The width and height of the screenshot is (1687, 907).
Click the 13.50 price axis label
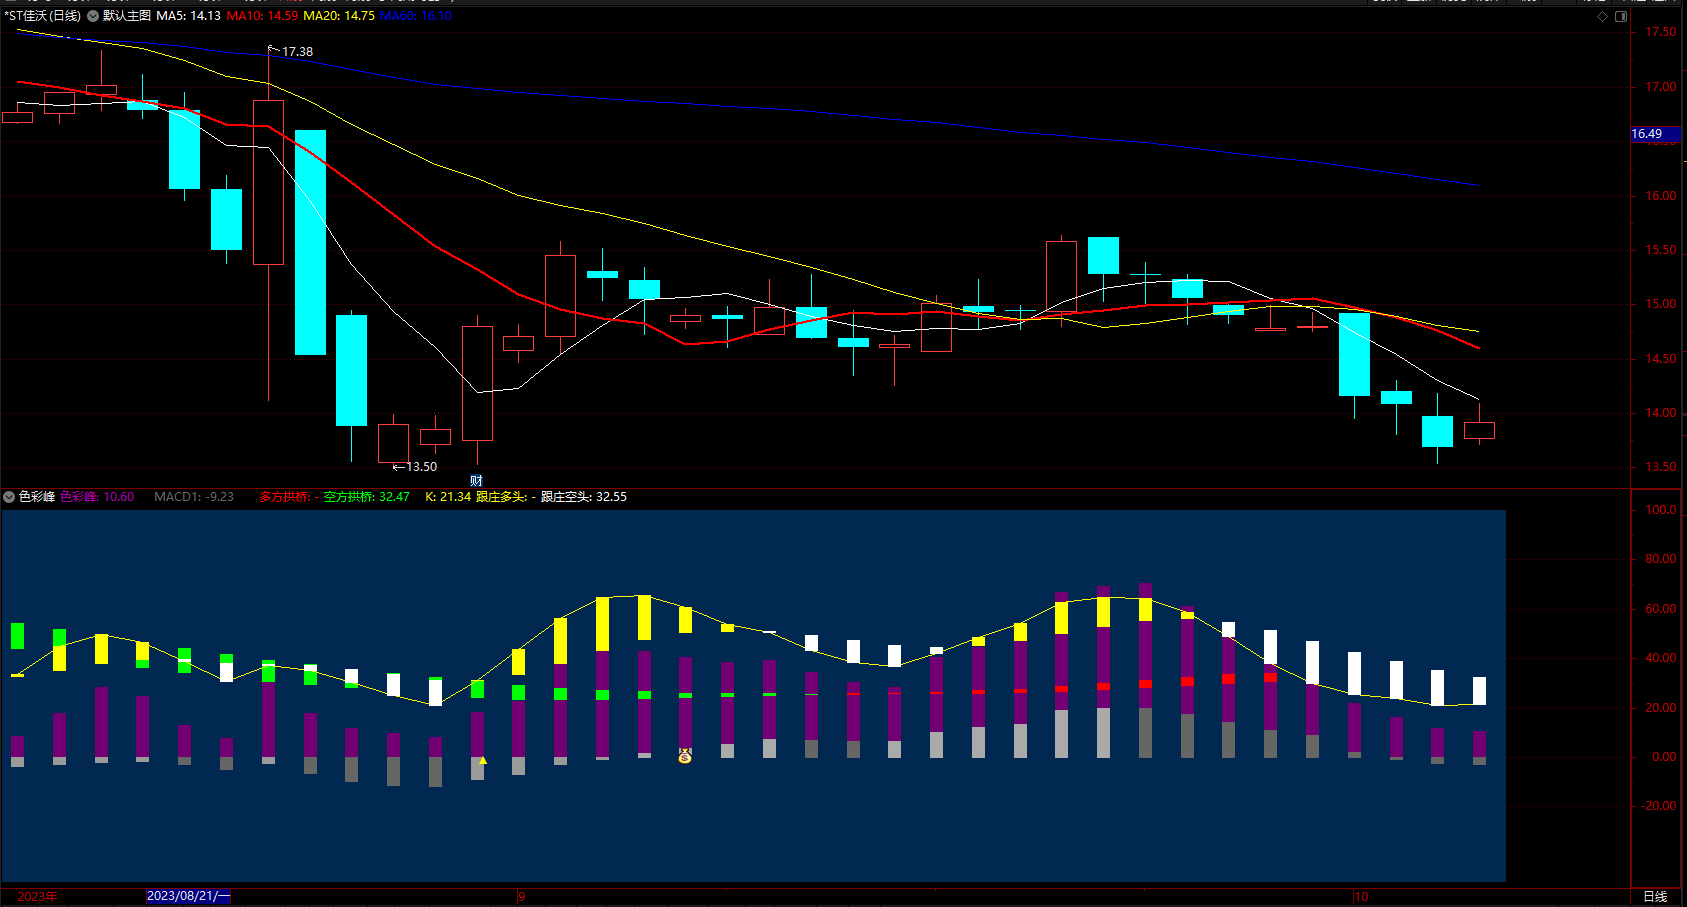coord(1661,467)
